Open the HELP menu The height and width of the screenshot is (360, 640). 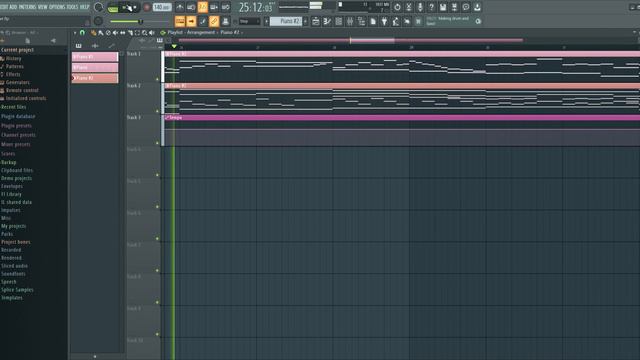(x=84, y=7)
